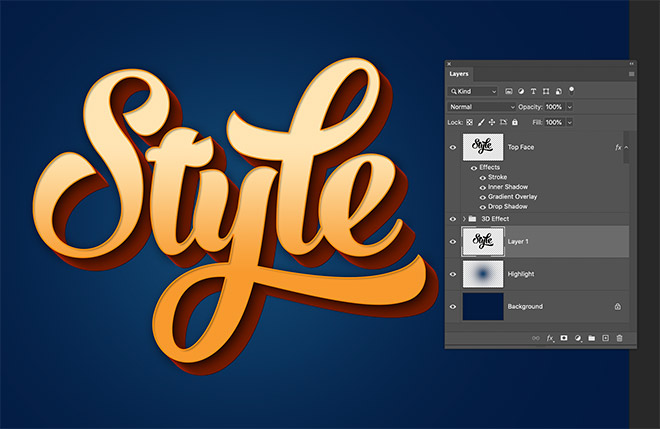Click lock image pixels brush icon

(480, 121)
